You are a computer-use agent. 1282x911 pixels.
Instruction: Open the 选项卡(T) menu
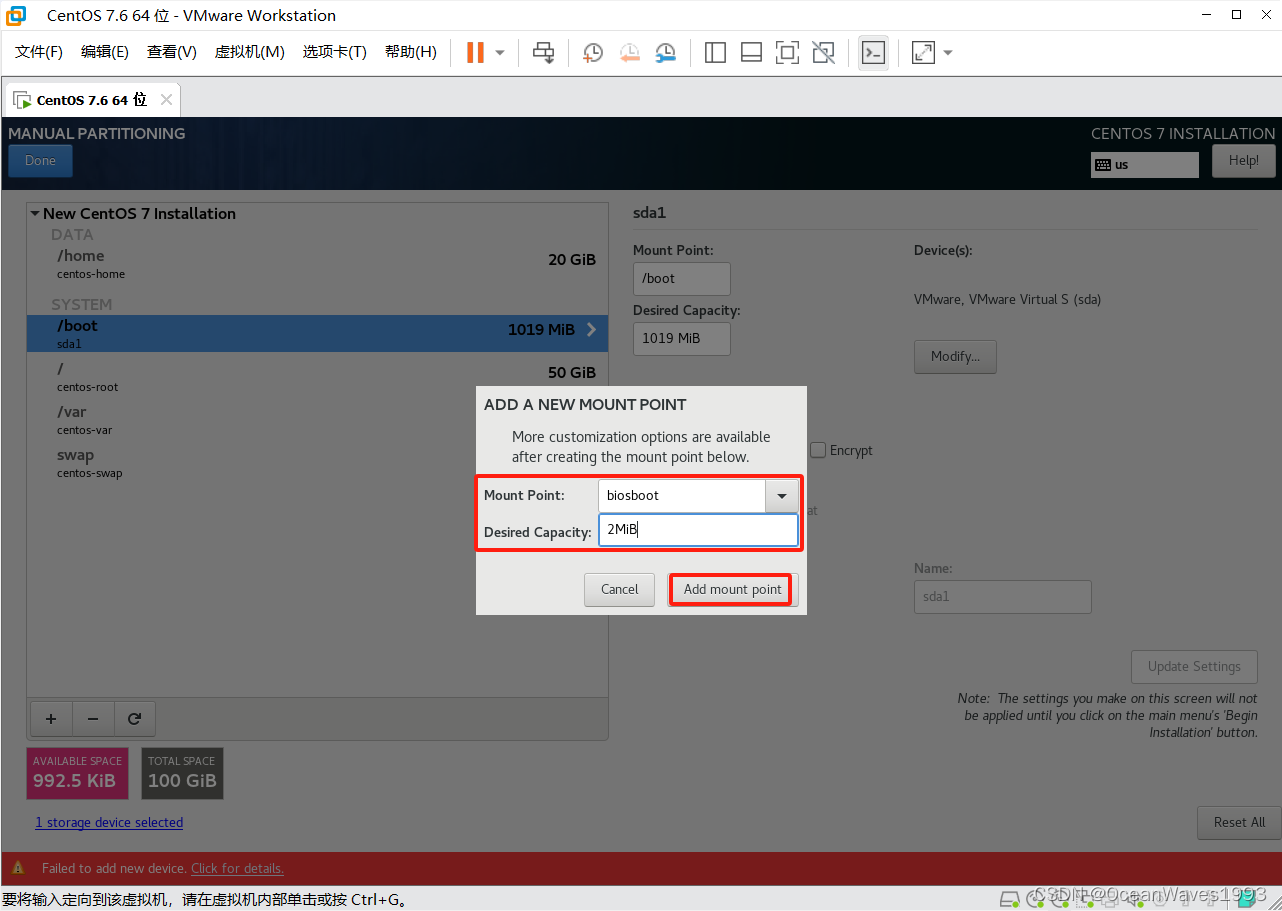(x=335, y=52)
